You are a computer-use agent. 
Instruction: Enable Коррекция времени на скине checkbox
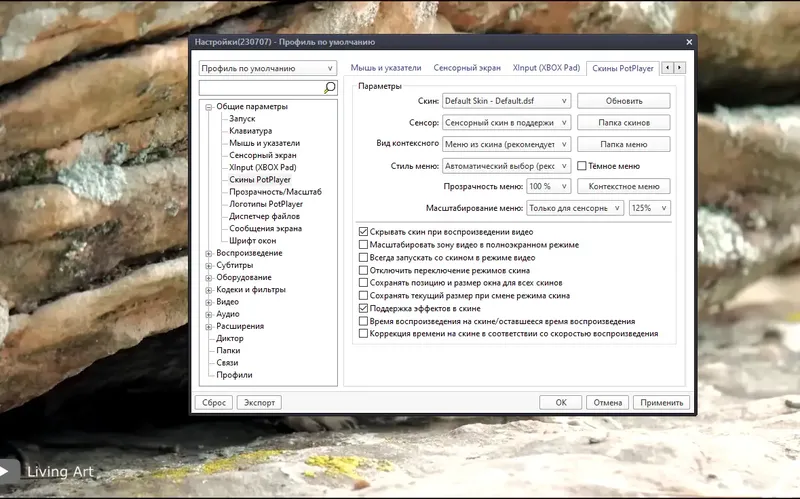coord(363,334)
